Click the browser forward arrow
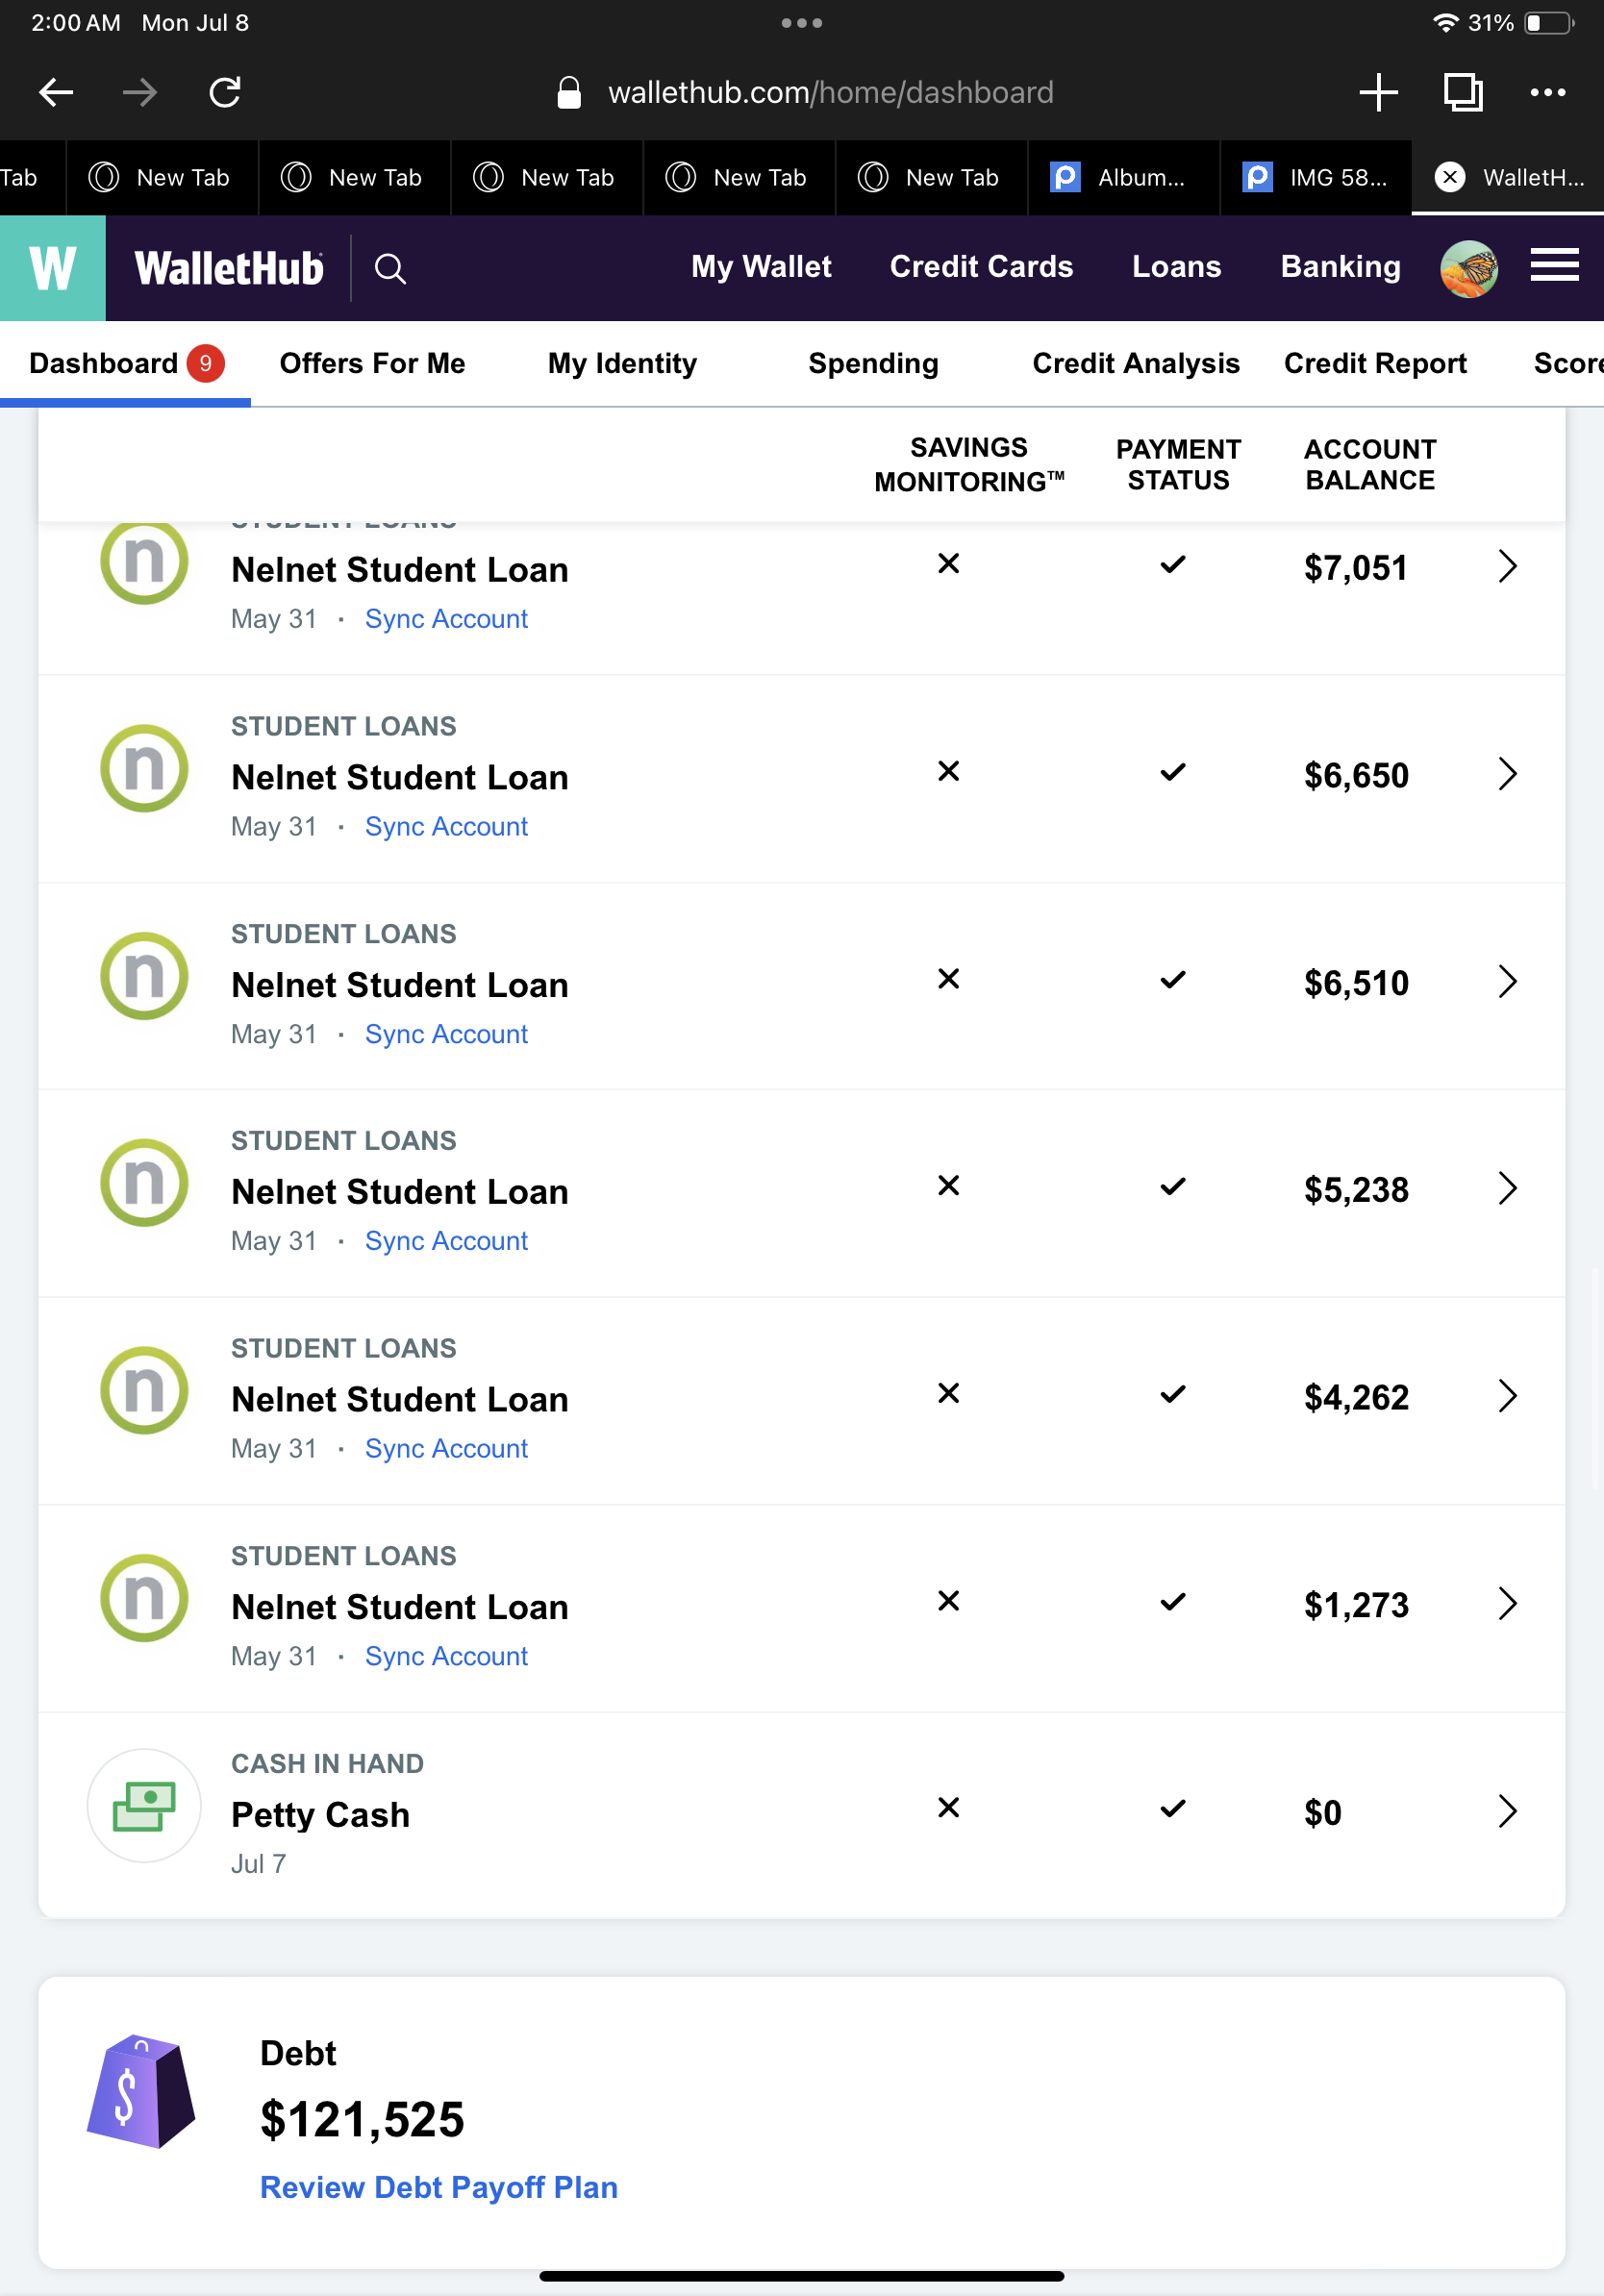Image resolution: width=1604 pixels, height=2296 pixels. (x=140, y=92)
